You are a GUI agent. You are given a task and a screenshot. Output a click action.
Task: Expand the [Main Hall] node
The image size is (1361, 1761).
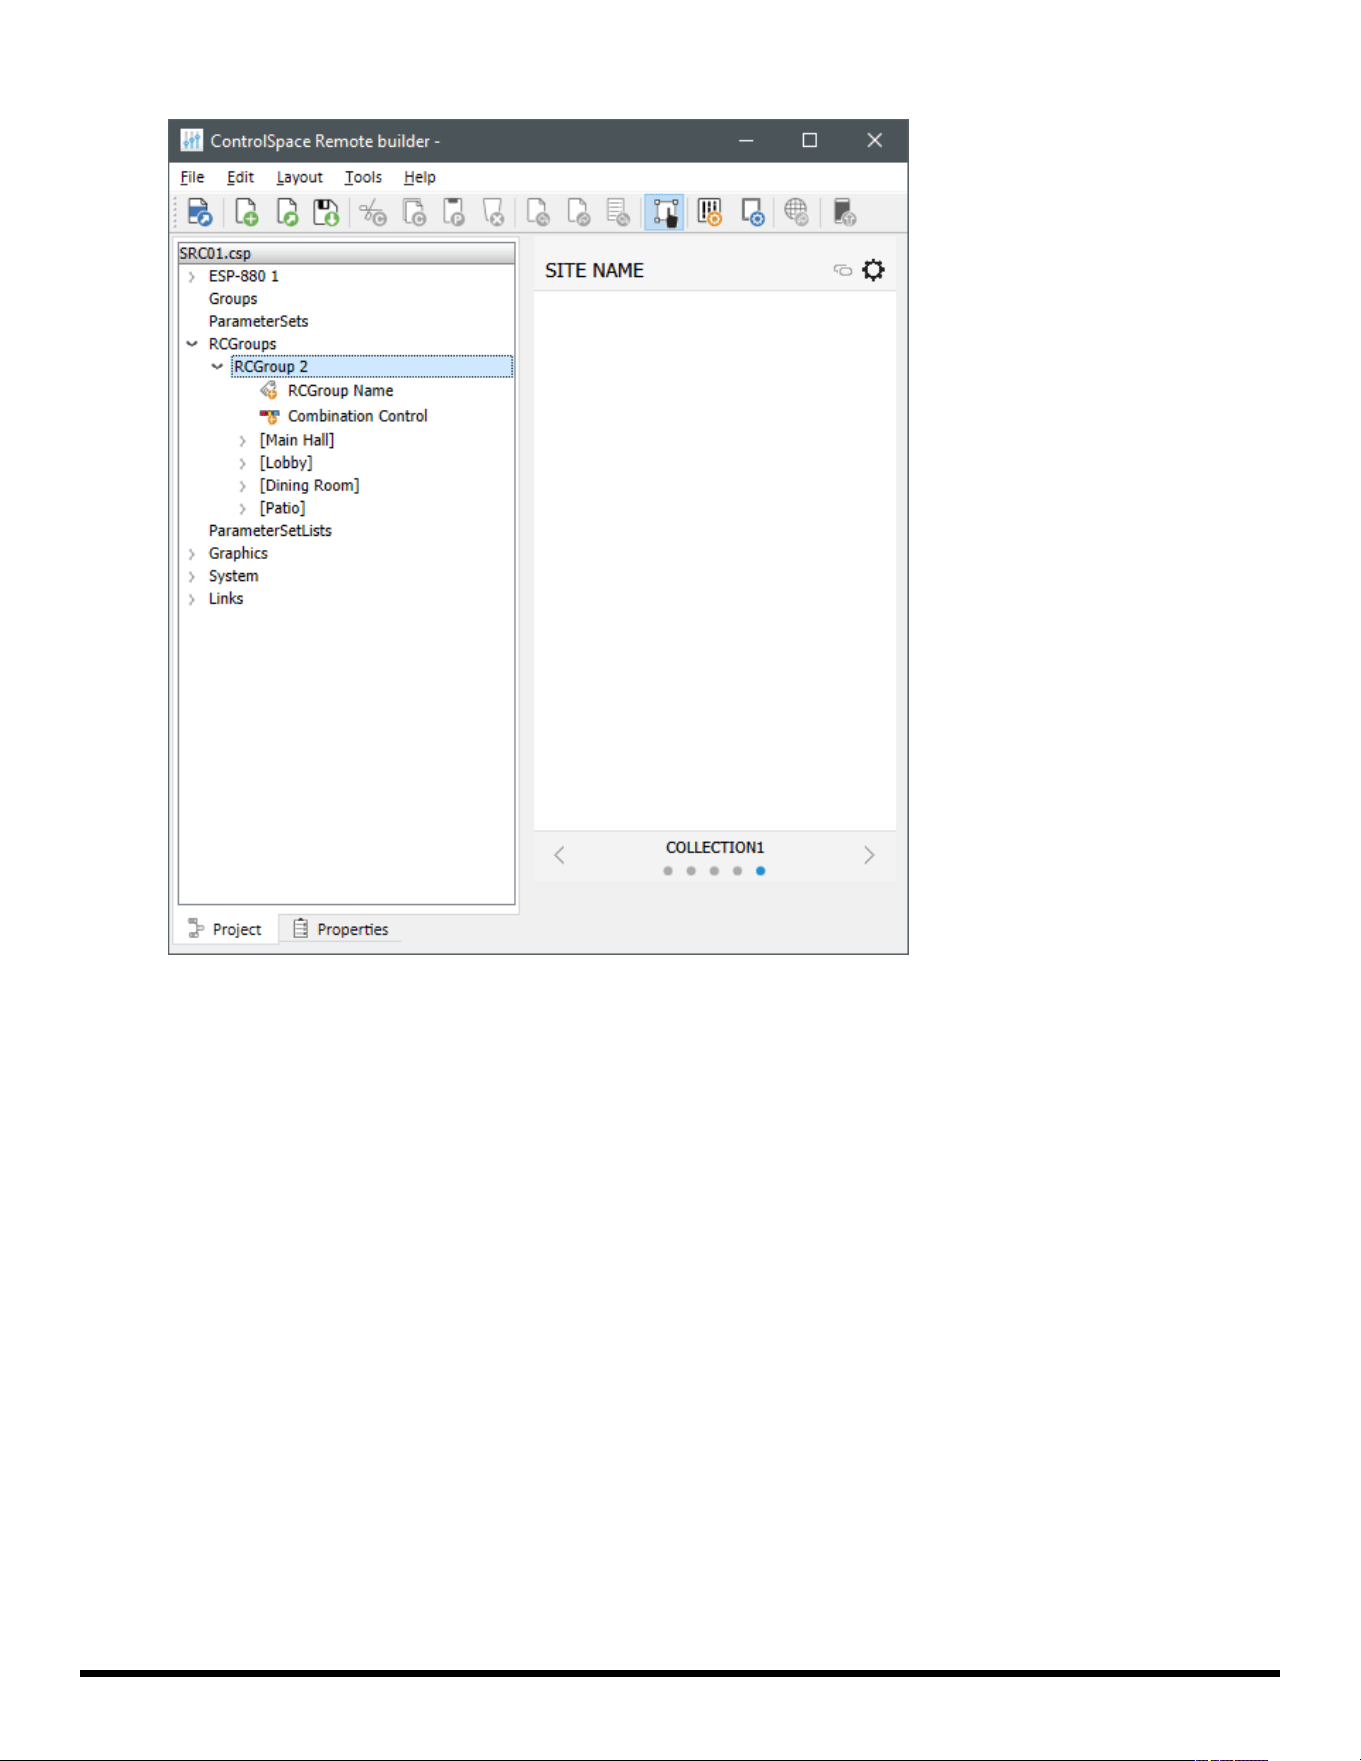point(243,441)
